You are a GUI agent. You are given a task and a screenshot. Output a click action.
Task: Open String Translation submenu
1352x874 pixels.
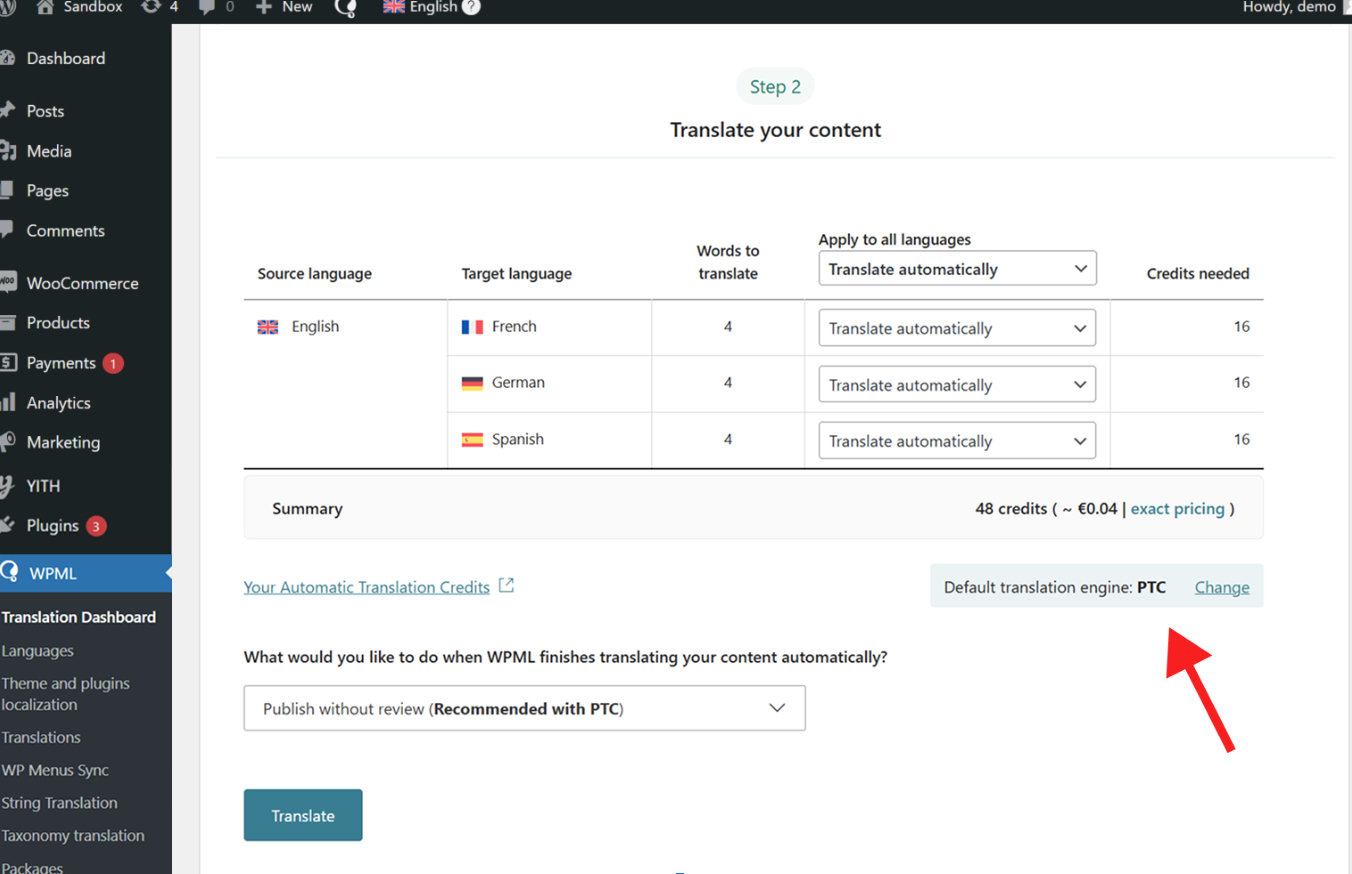pos(59,803)
